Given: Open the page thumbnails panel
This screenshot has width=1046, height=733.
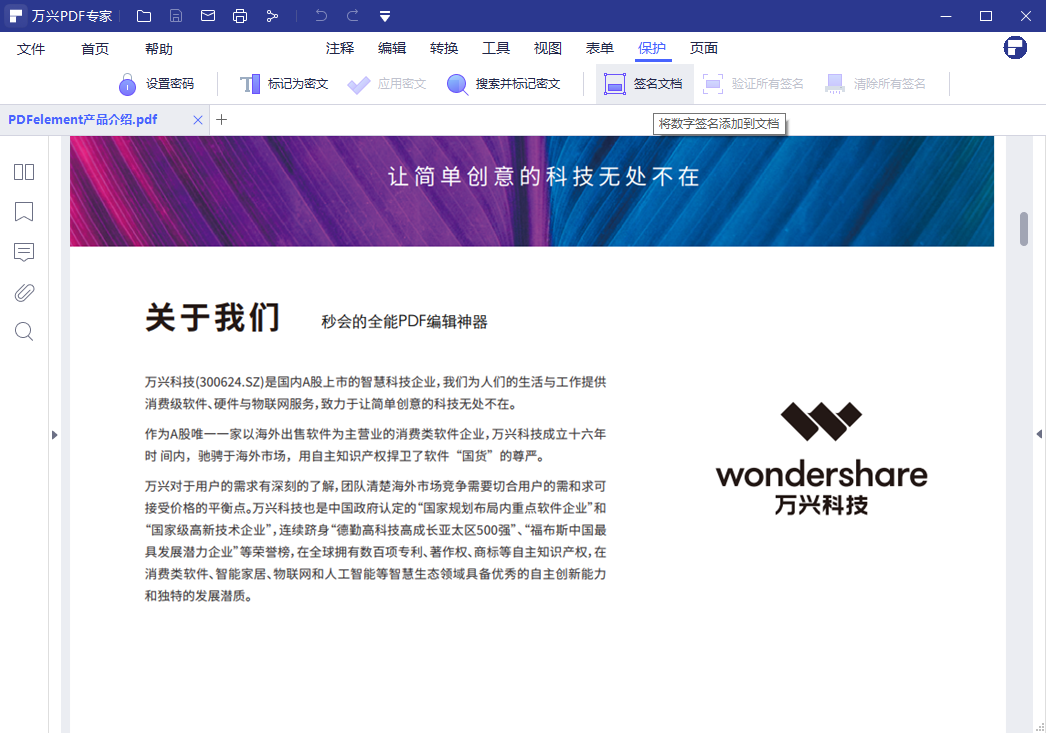Looking at the screenshot, I should pos(24,172).
